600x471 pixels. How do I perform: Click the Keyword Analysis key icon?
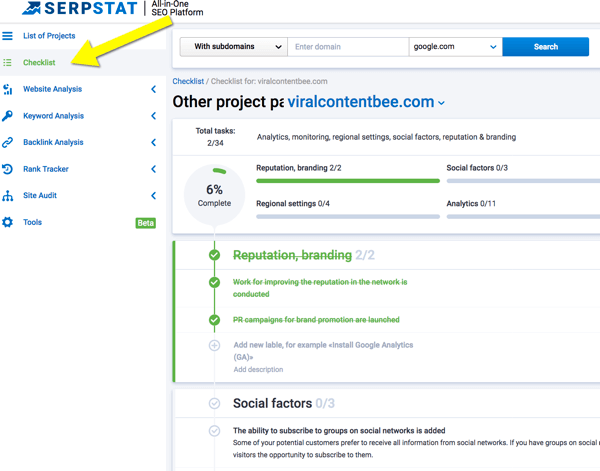coord(7,116)
